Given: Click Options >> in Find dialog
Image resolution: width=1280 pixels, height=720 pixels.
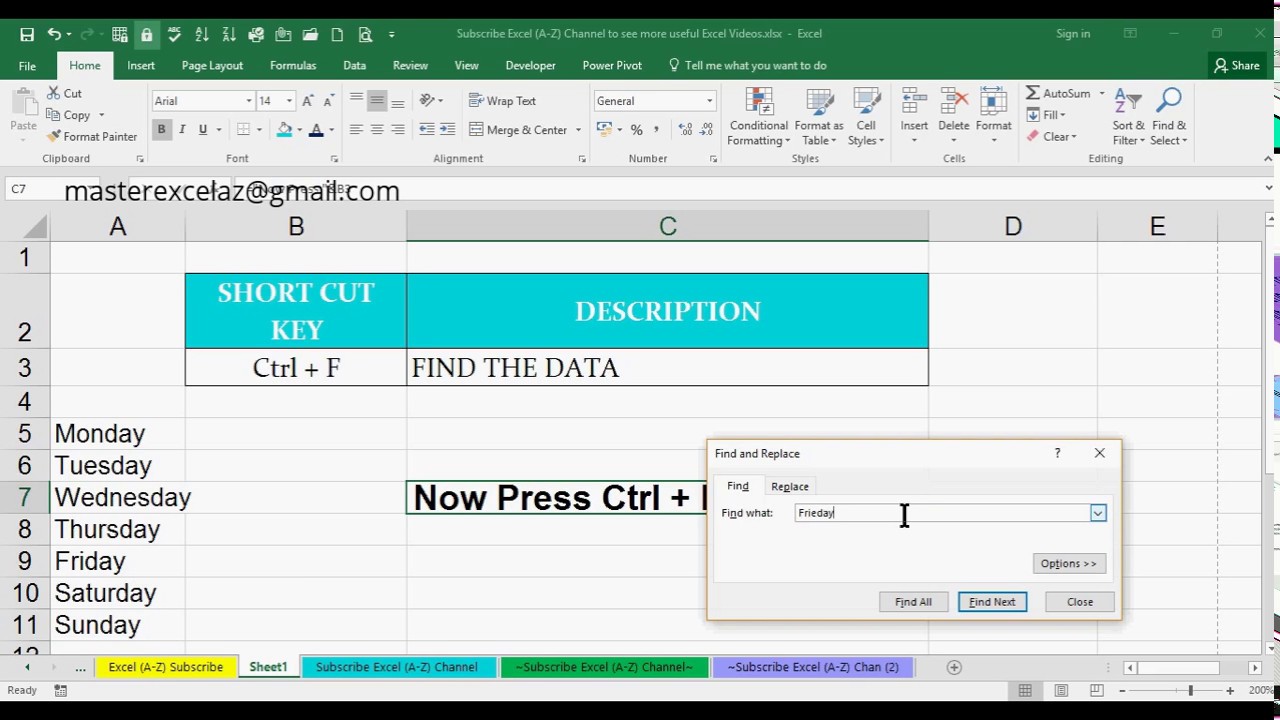Looking at the screenshot, I should (1068, 564).
